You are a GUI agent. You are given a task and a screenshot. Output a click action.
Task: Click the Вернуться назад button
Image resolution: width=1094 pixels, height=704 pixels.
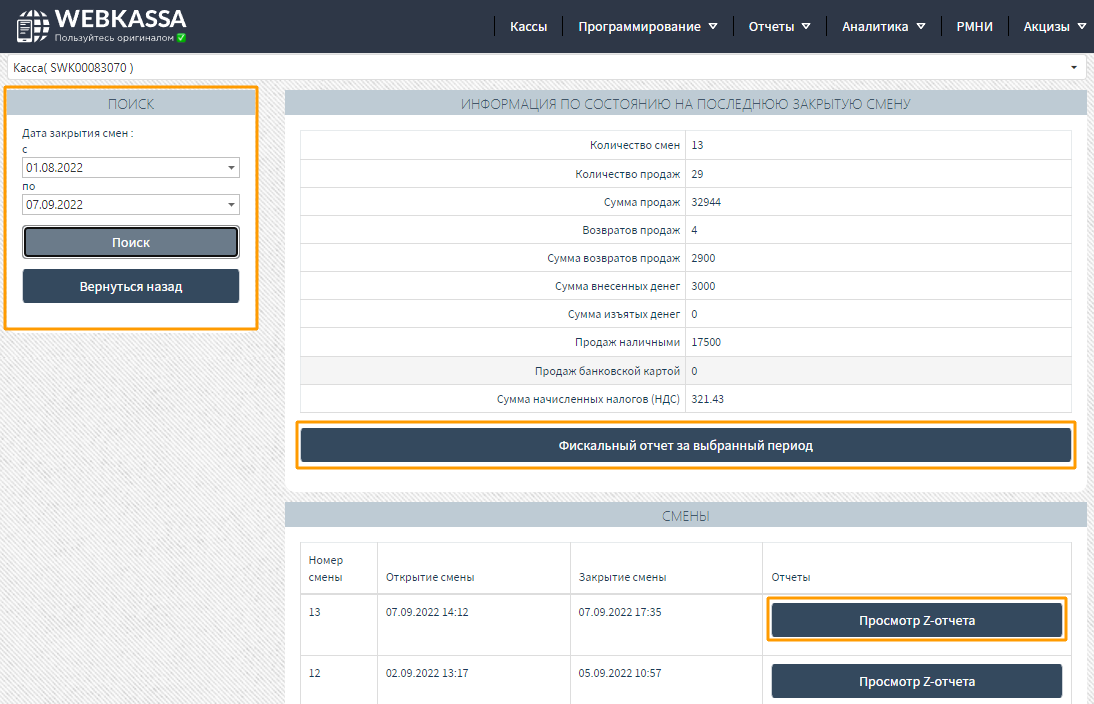[130, 286]
